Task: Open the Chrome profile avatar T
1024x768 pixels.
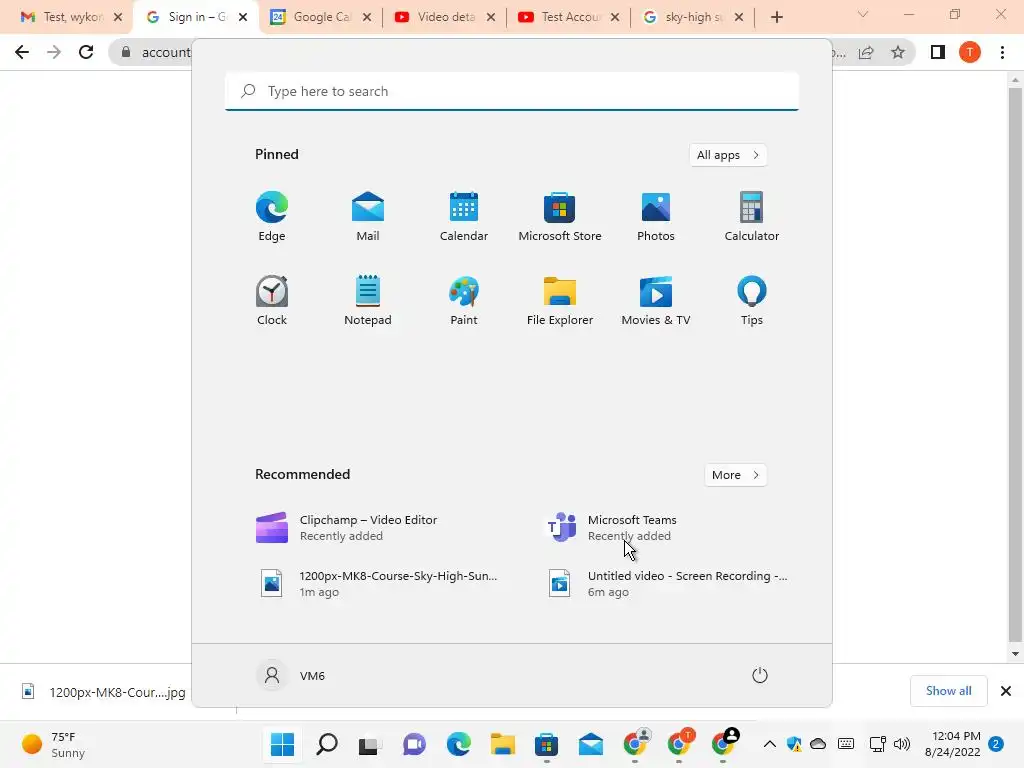Action: pos(970,52)
